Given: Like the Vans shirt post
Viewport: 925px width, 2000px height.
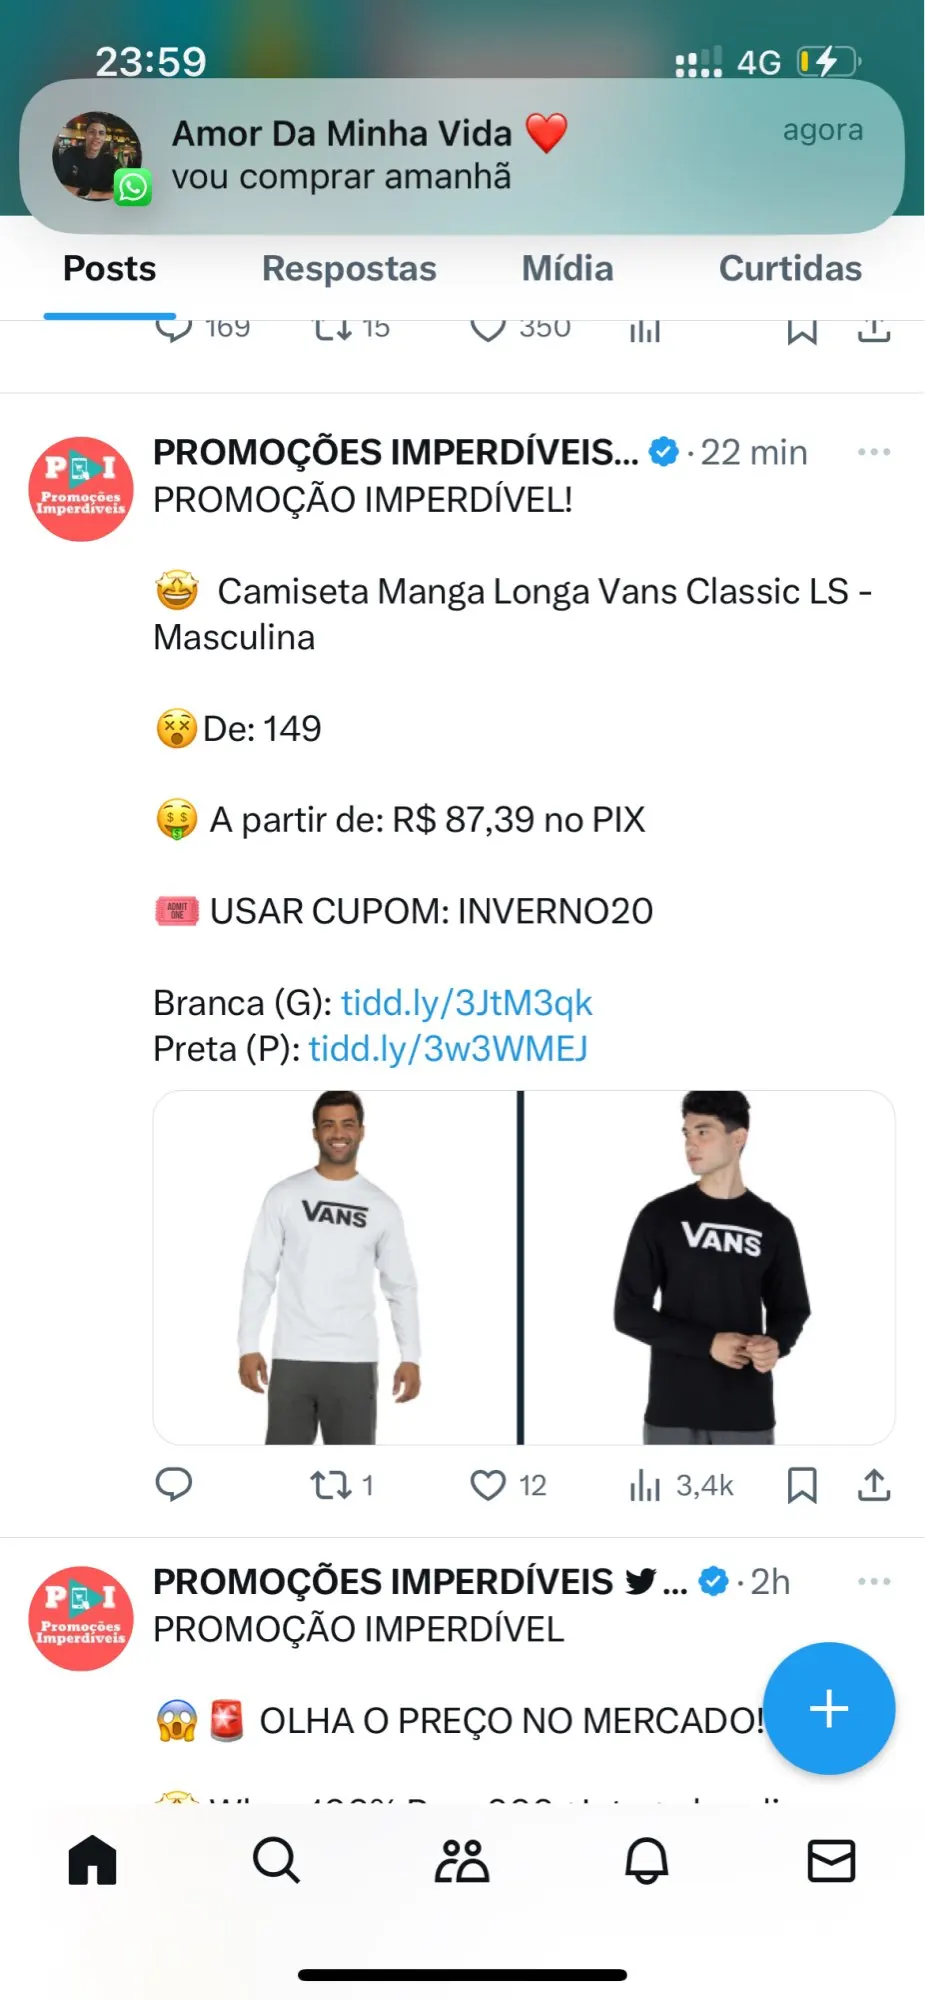Looking at the screenshot, I should click(x=508, y=1485).
